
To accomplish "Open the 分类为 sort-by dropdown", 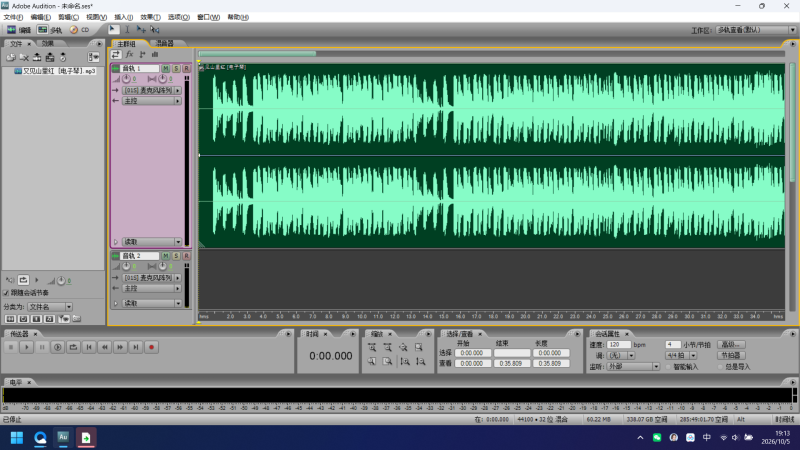I will (49, 307).
